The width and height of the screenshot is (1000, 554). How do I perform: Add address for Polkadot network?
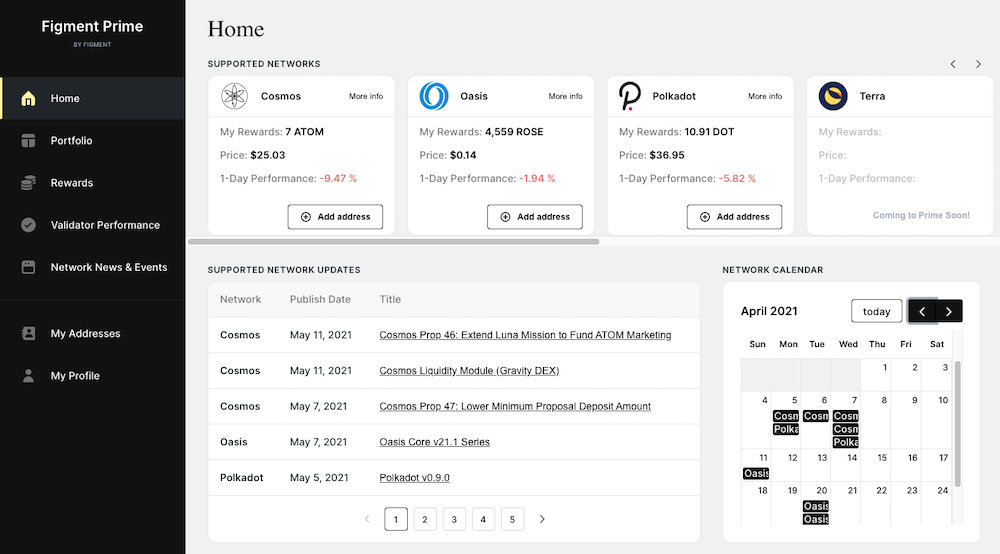coord(734,217)
